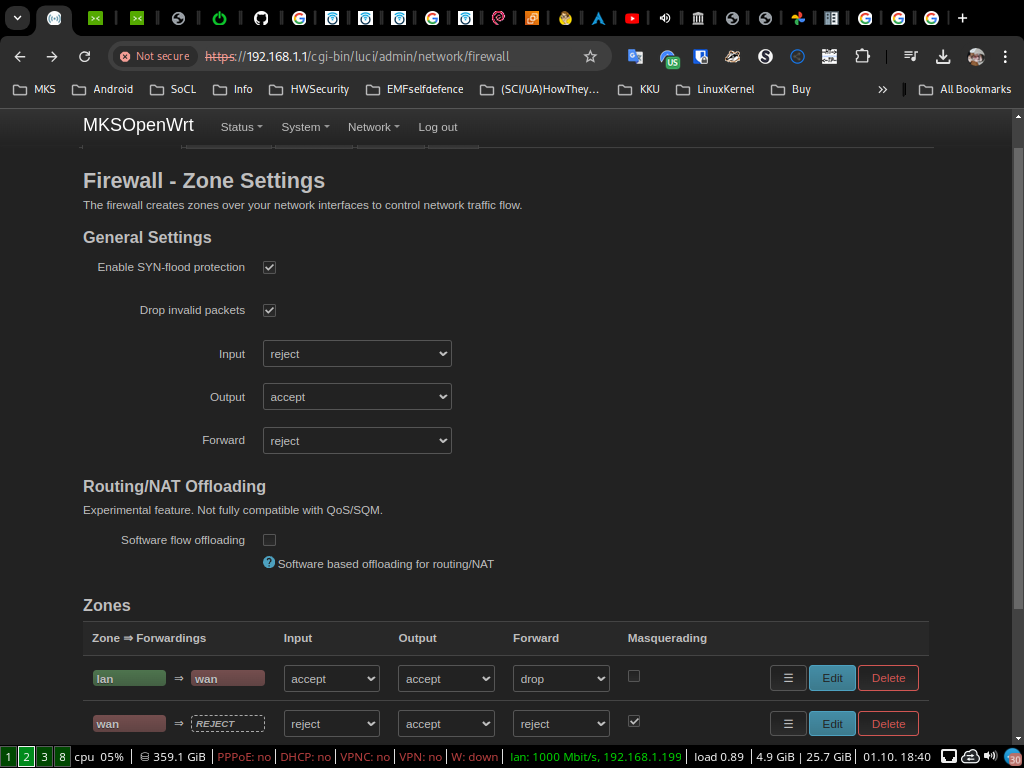1024x768 pixels.
Task: Open the Status menu in LuCI navbar
Action: [242, 127]
